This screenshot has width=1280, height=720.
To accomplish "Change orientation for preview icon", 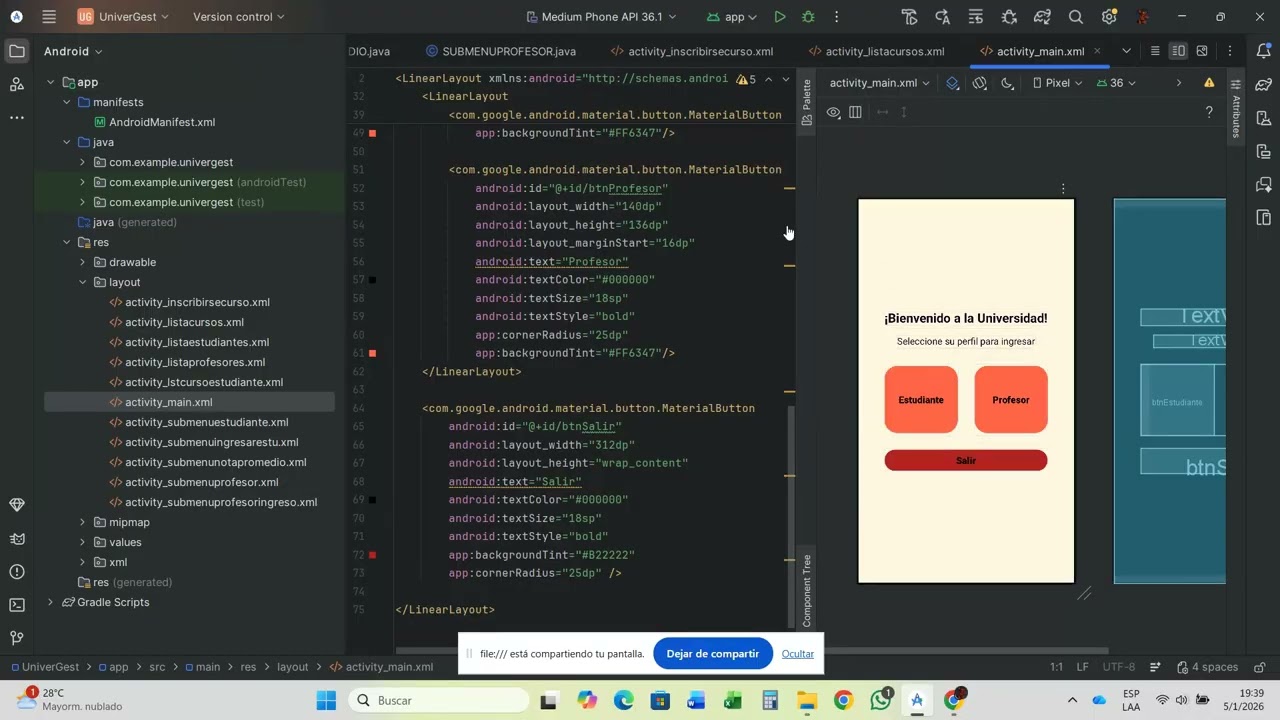I will 980,83.
